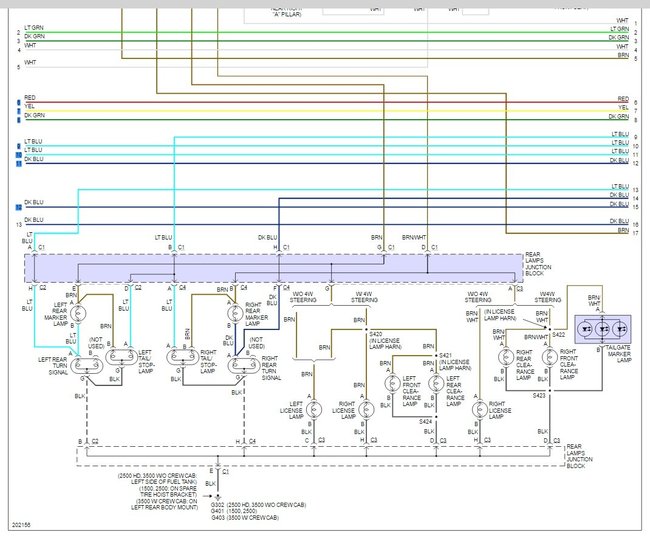Select the 'RIGHT FRONT CLEARANCE LAMP' label
The image size is (650, 541).
568,364
